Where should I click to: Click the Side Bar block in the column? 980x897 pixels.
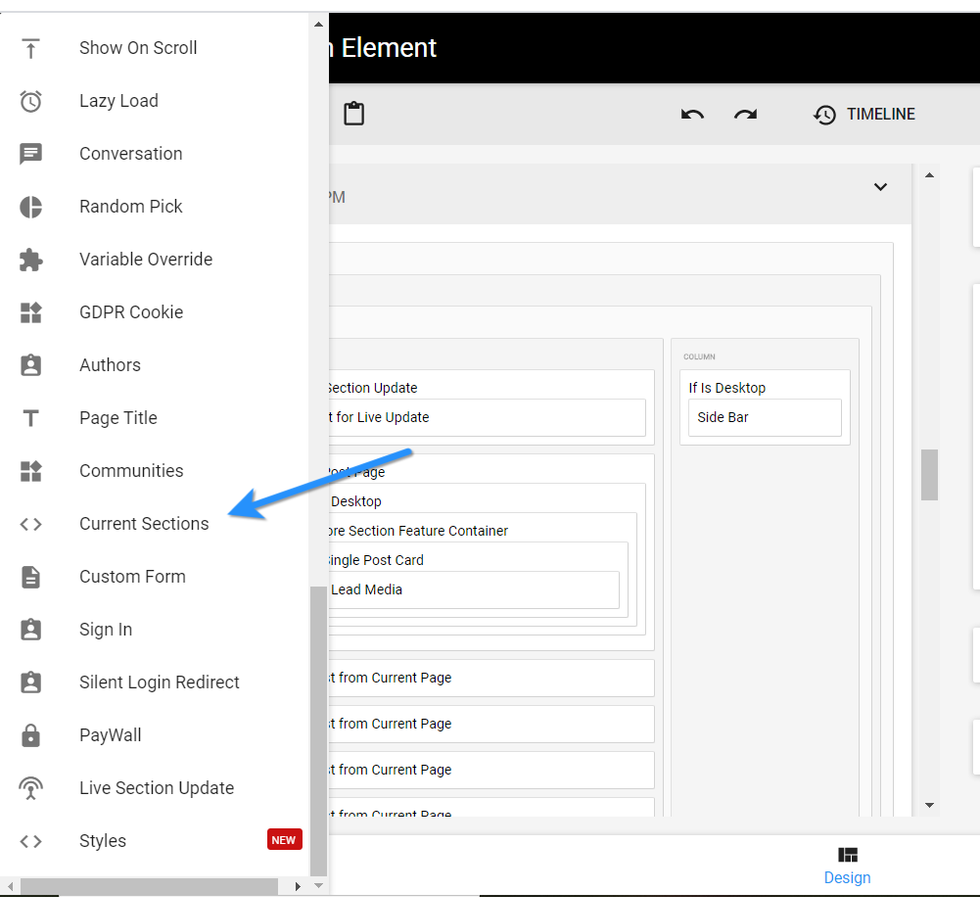click(764, 418)
